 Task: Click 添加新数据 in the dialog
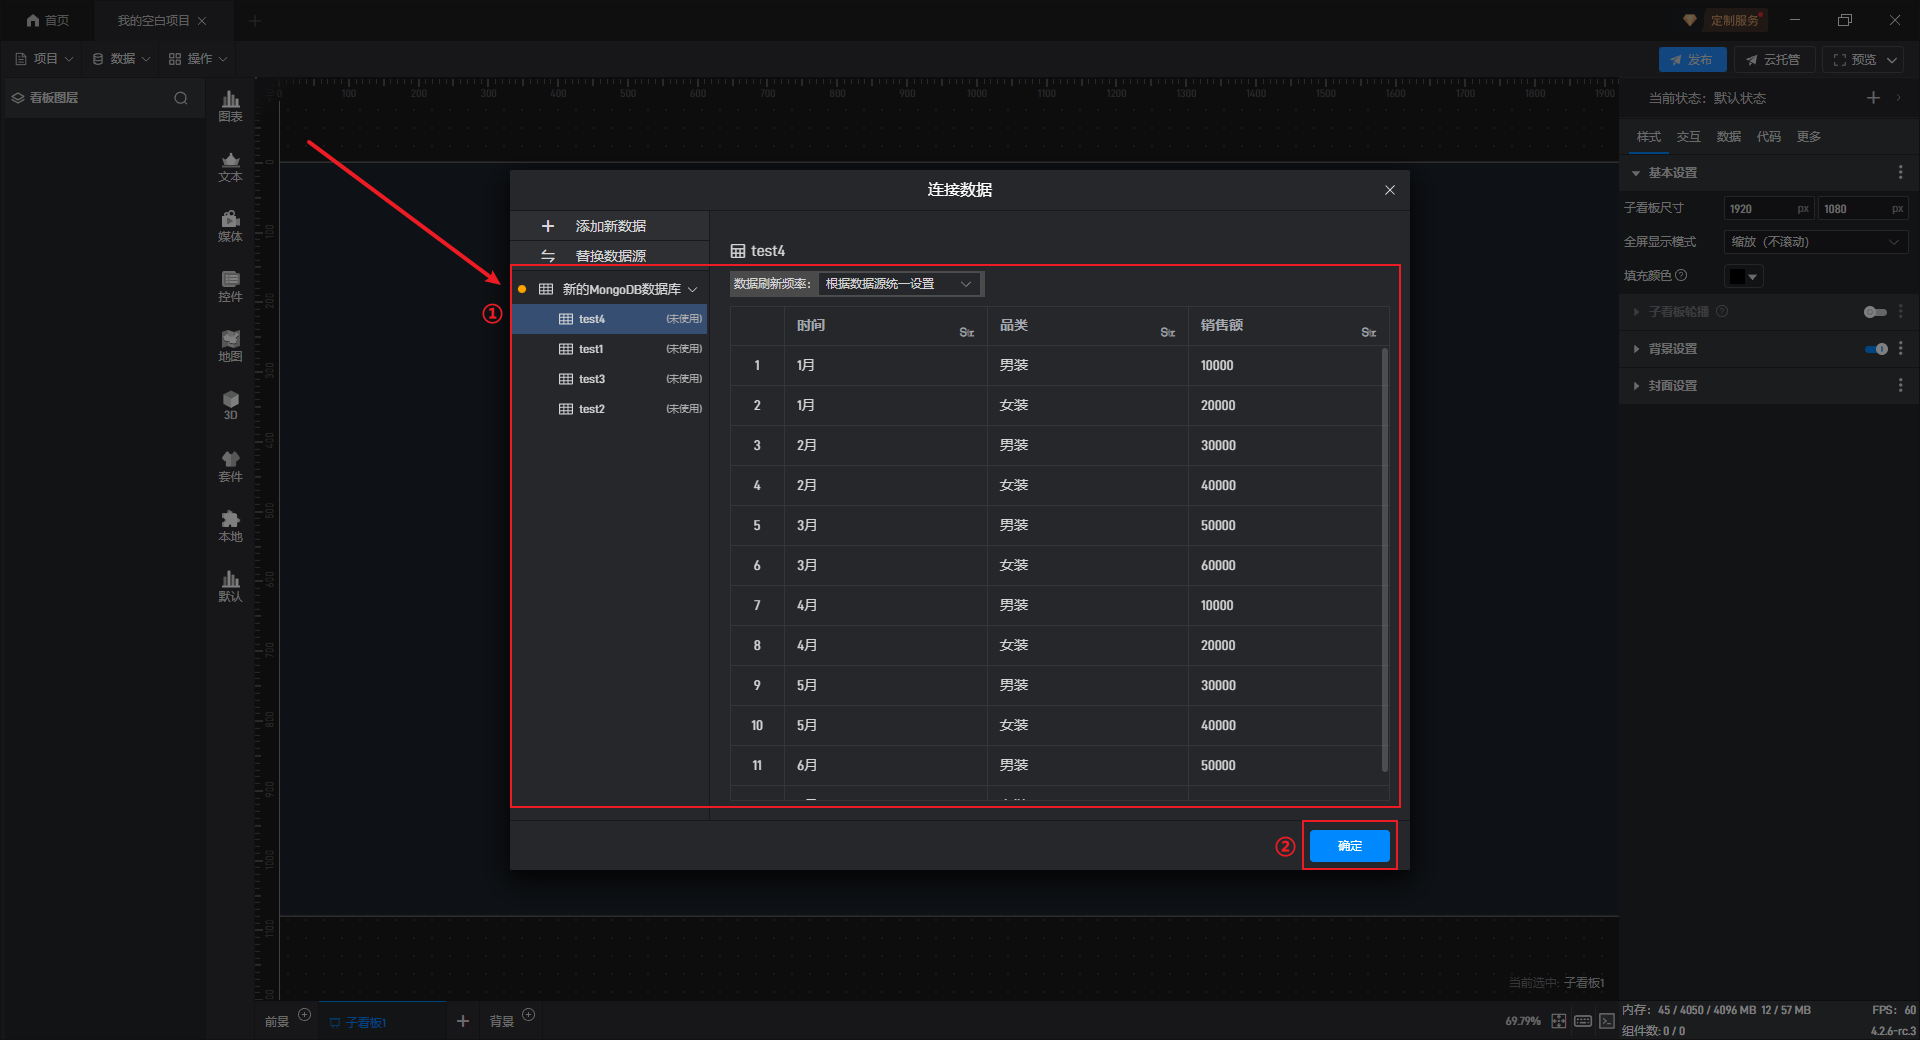(610, 226)
